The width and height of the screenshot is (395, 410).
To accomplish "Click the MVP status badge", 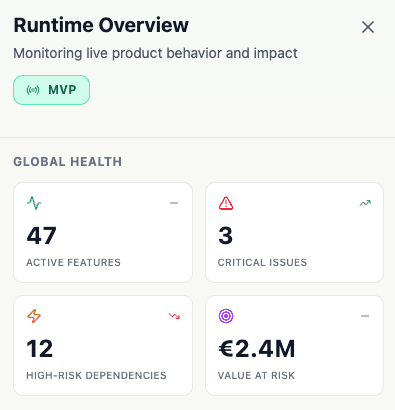I will click(x=51, y=90).
